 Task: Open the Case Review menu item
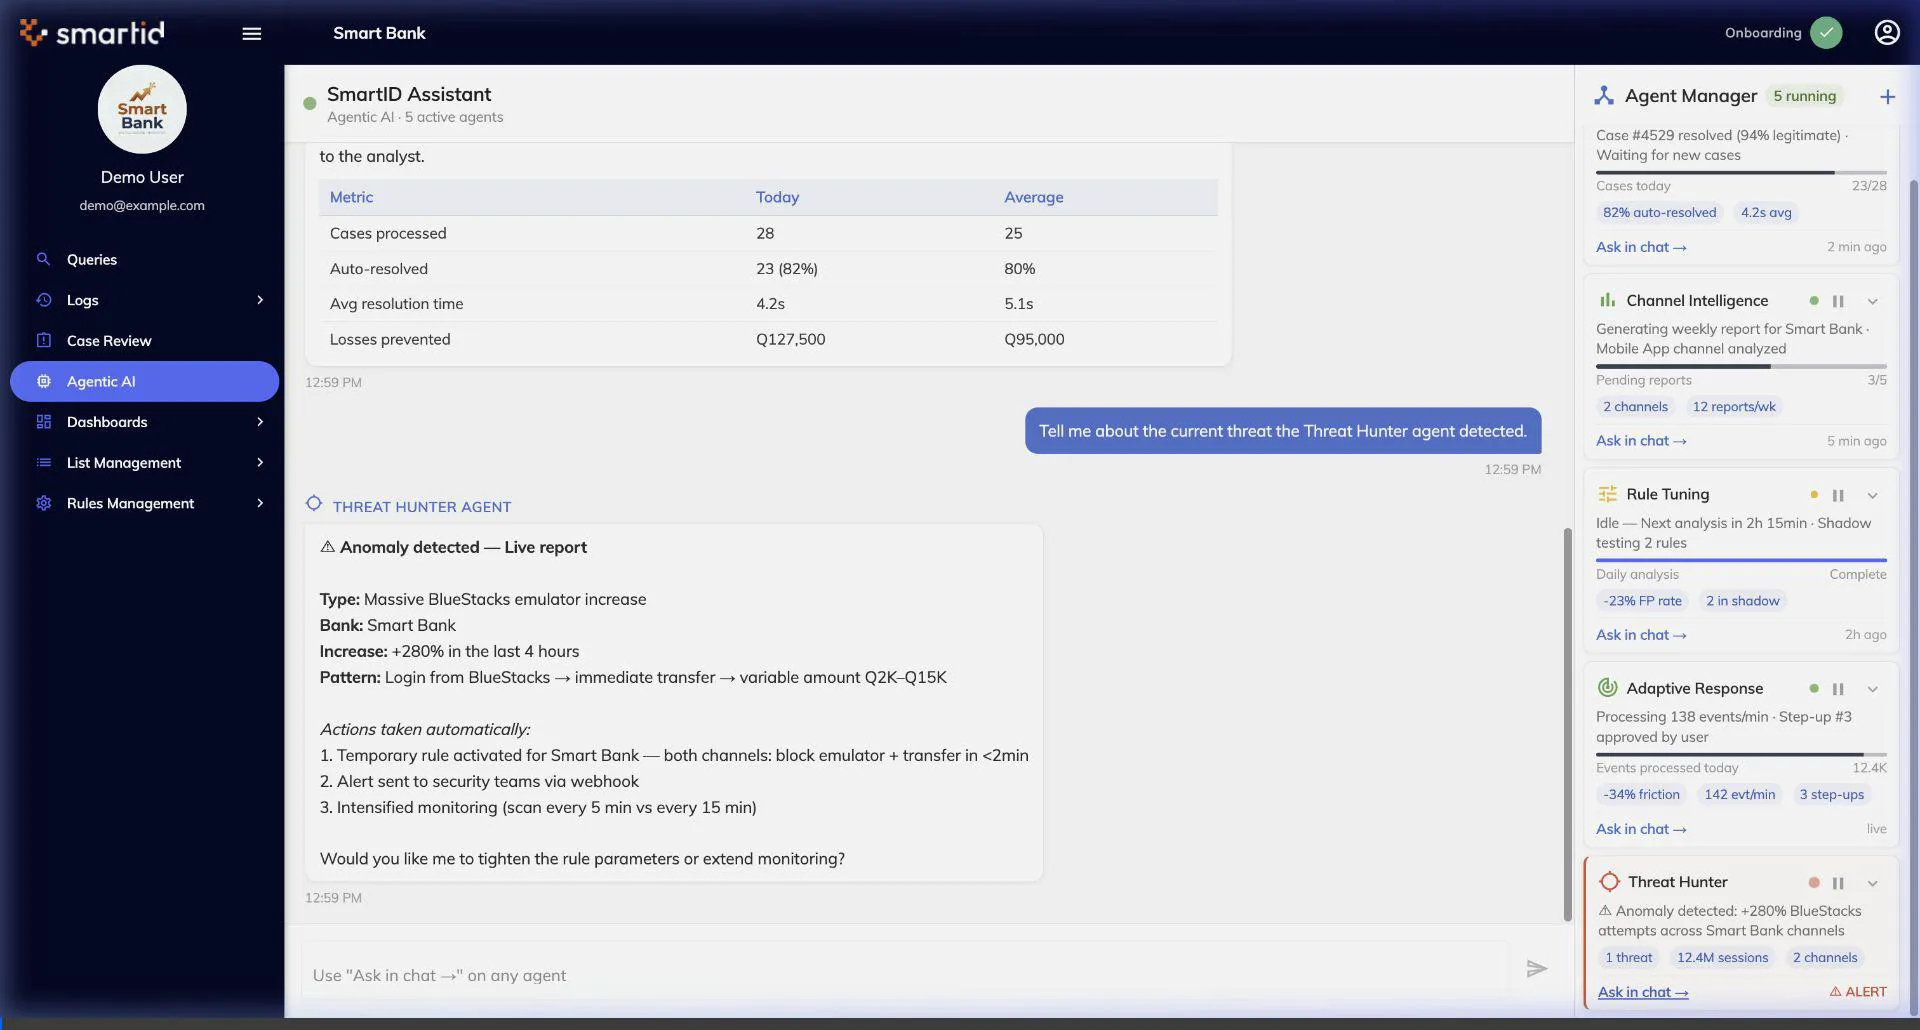[x=144, y=340]
